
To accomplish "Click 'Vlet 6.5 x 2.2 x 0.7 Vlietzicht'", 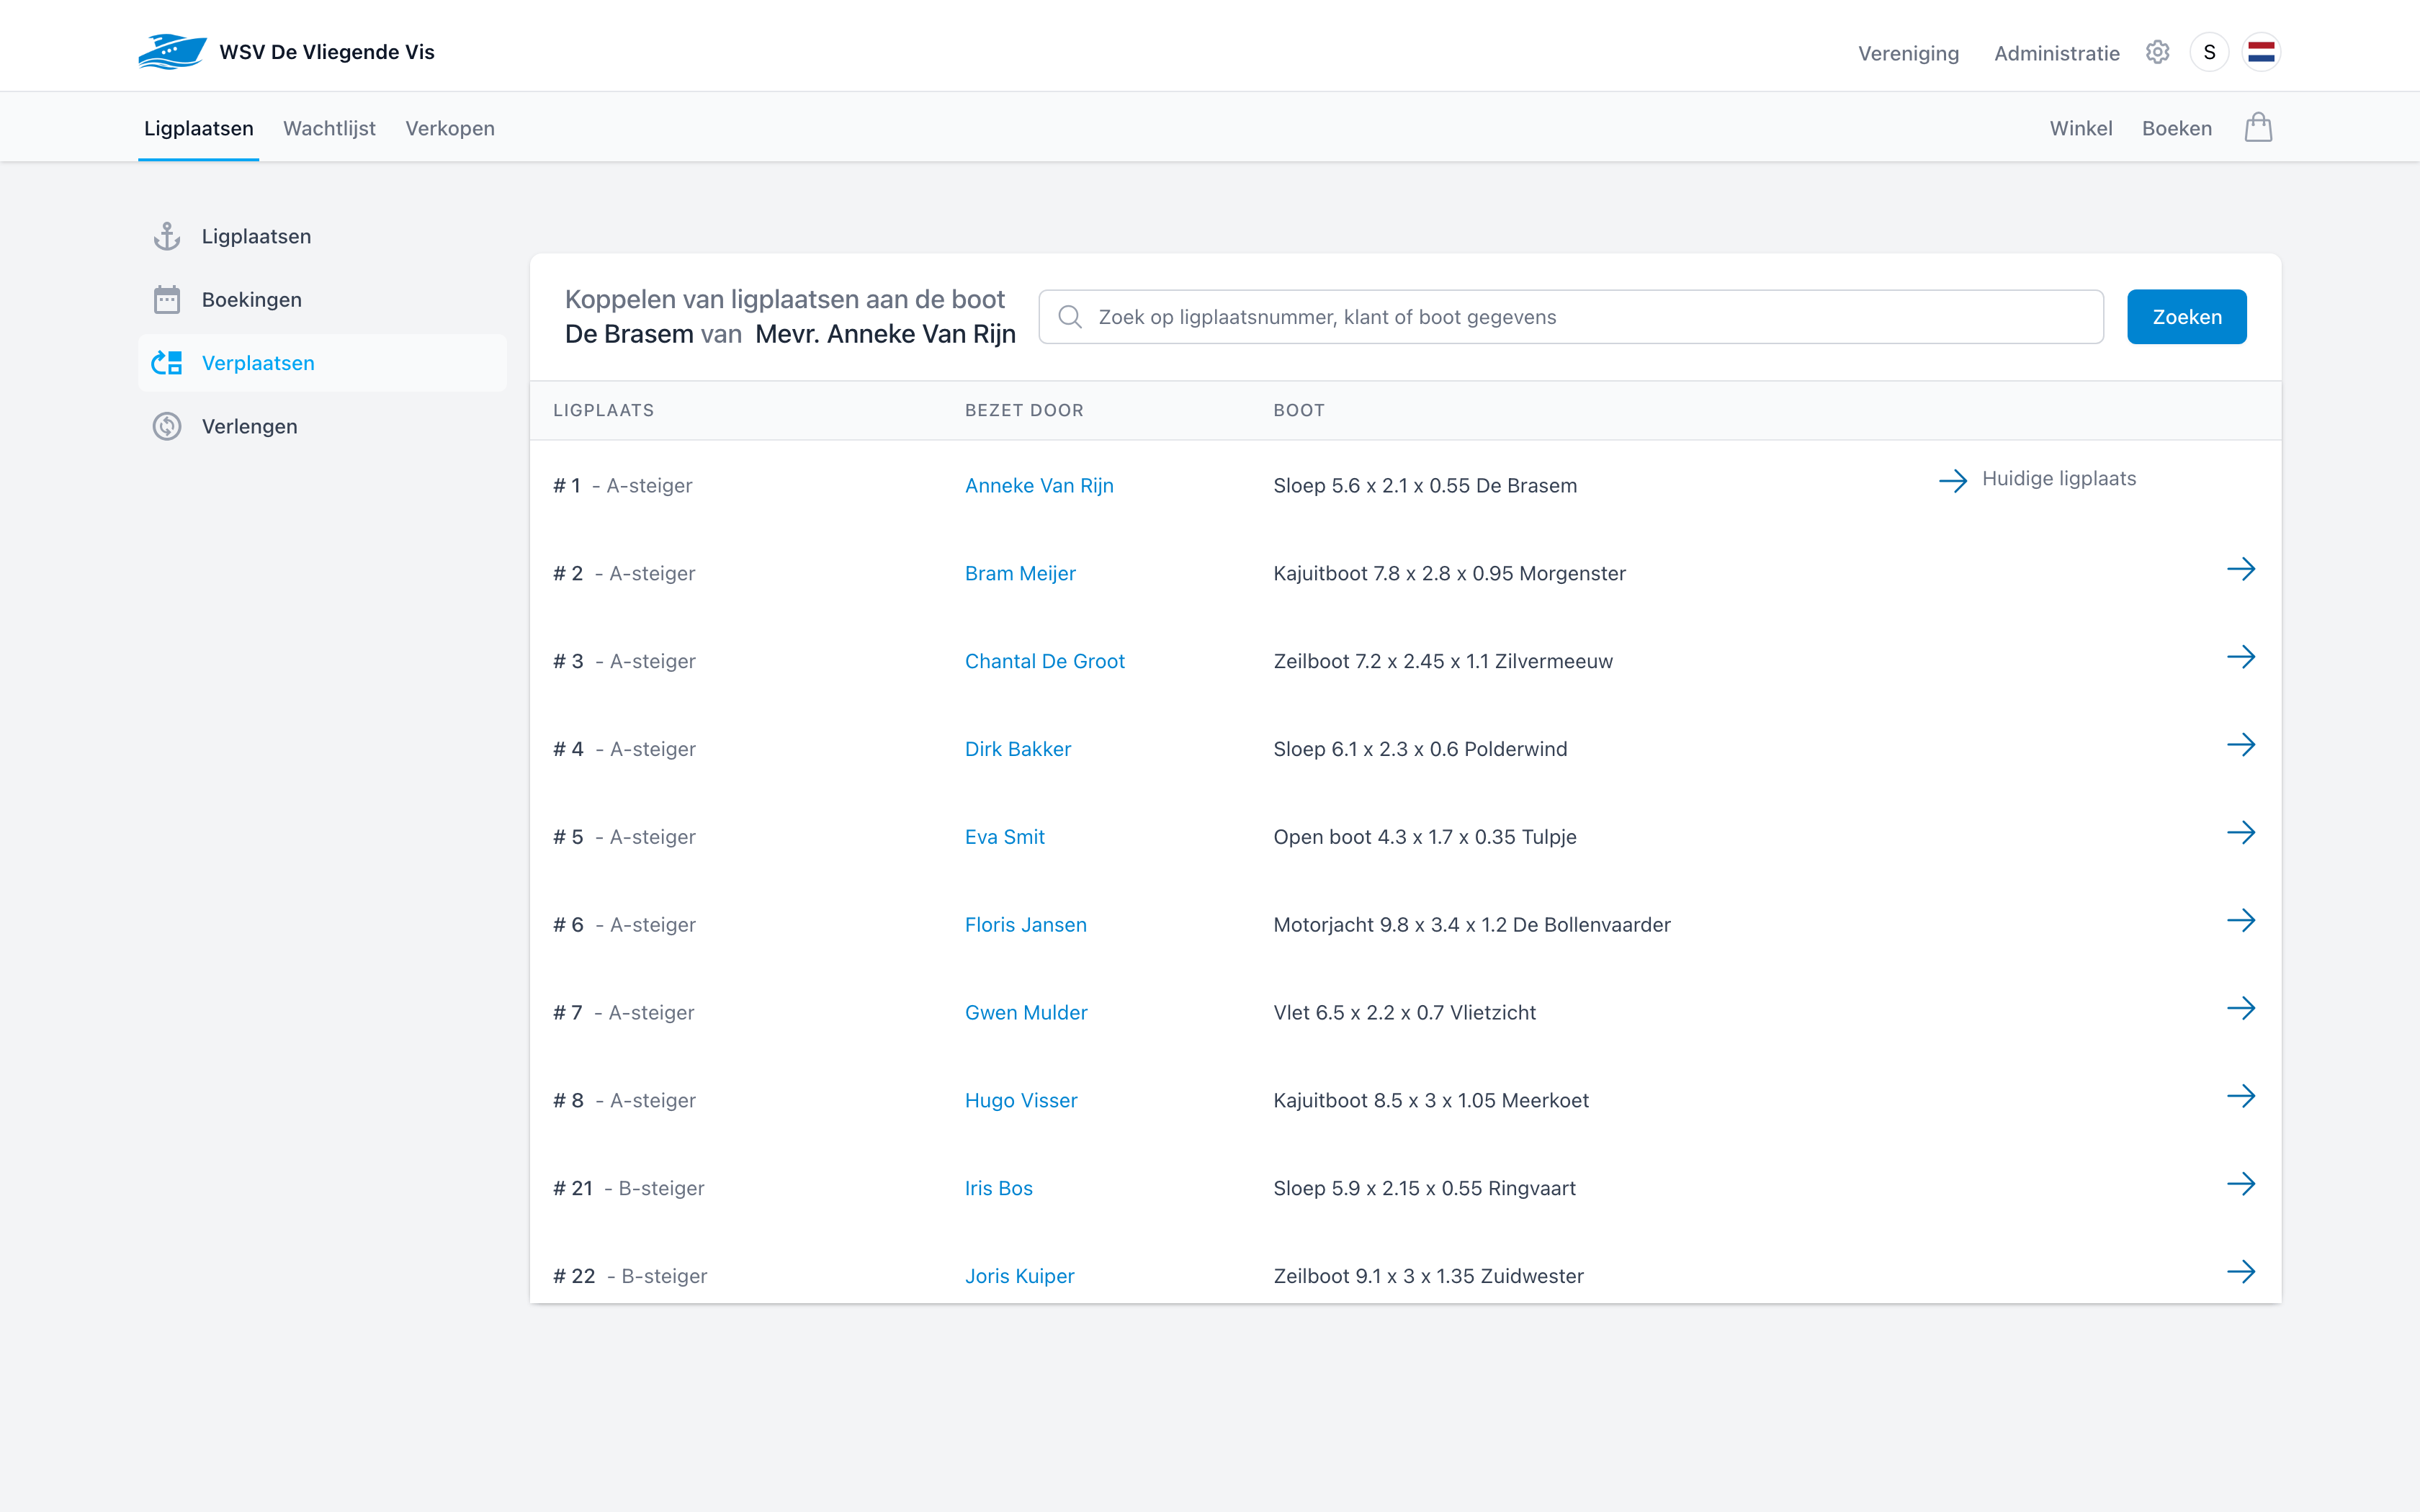I will (1405, 1012).
